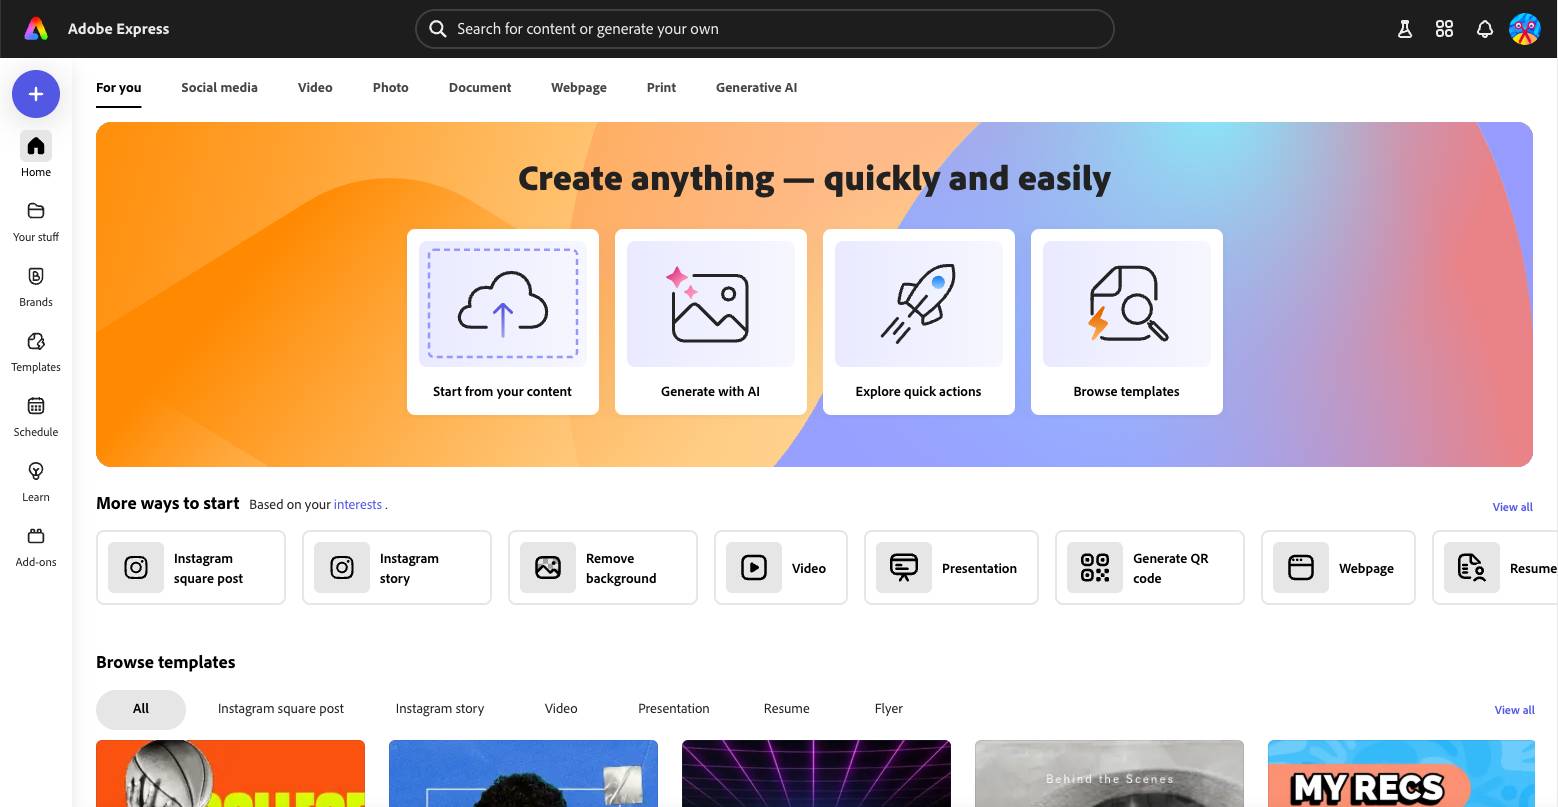Open the notifications bell
This screenshot has height=807, width=1558.
coord(1484,29)
